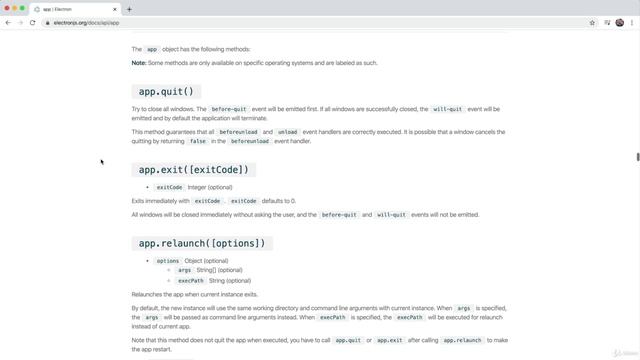Select the app | Electron tab
The image size is (640, 360).
pyautogui.click(x=75, y=9)
